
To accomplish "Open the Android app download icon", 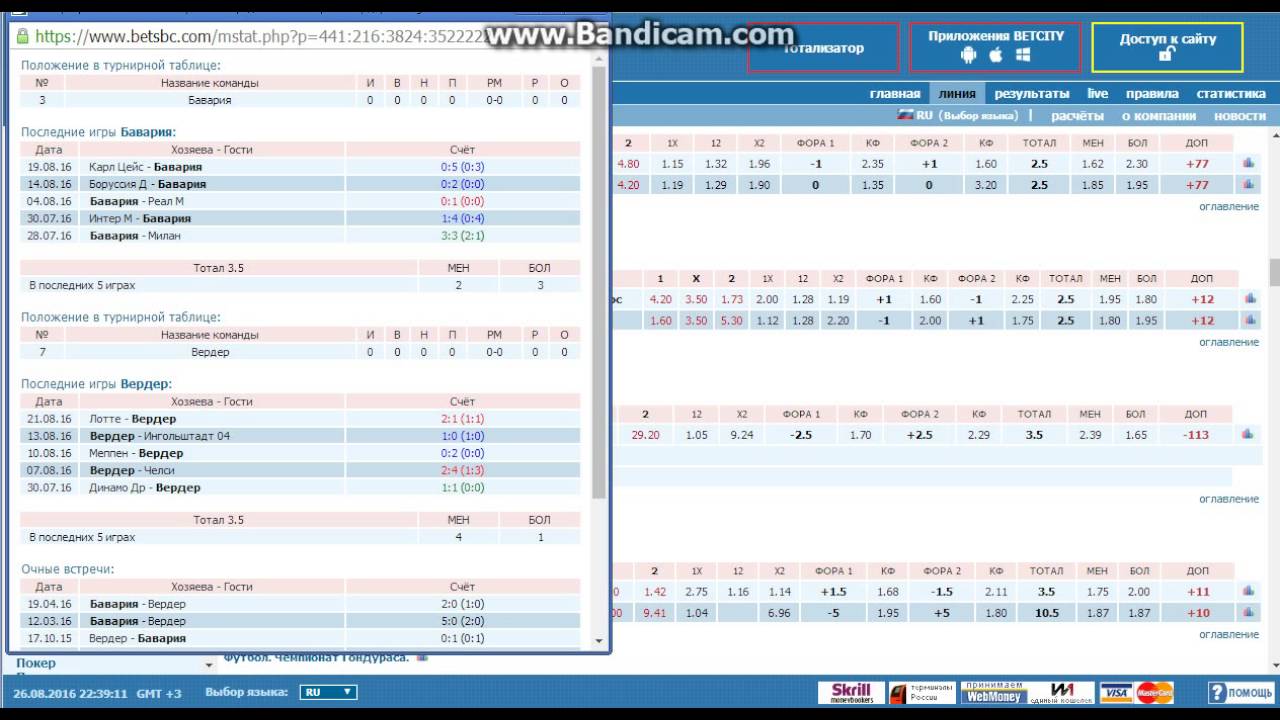I will pos(968,55).
